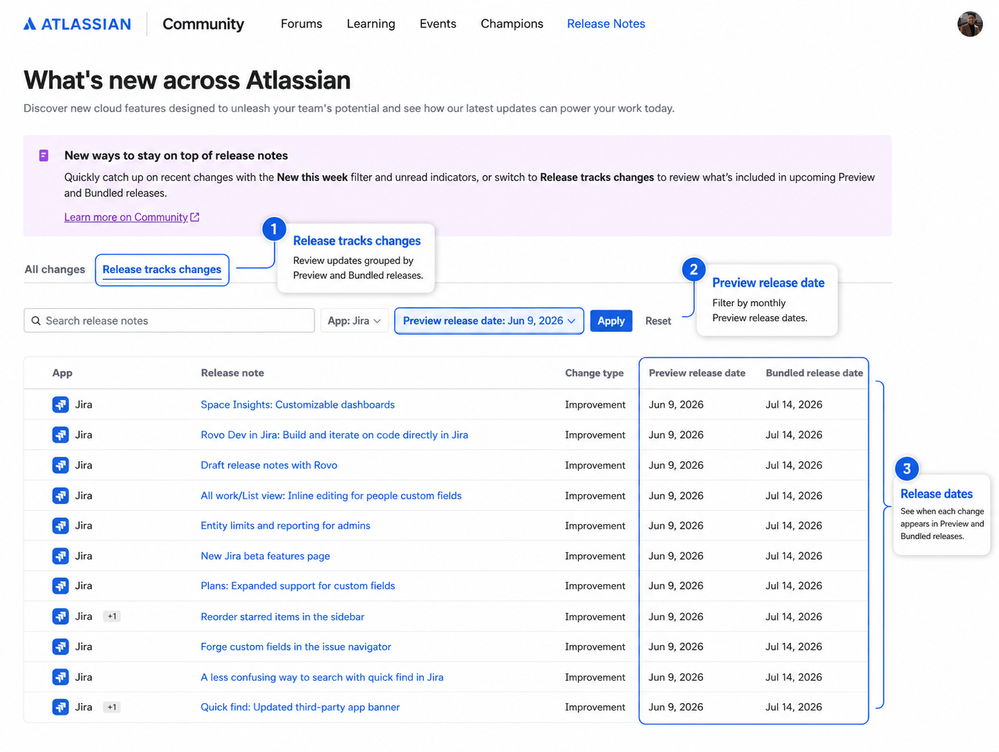Click New ways to stay on top heading
This screenshot has width=999, height=752.
[176, 155]
